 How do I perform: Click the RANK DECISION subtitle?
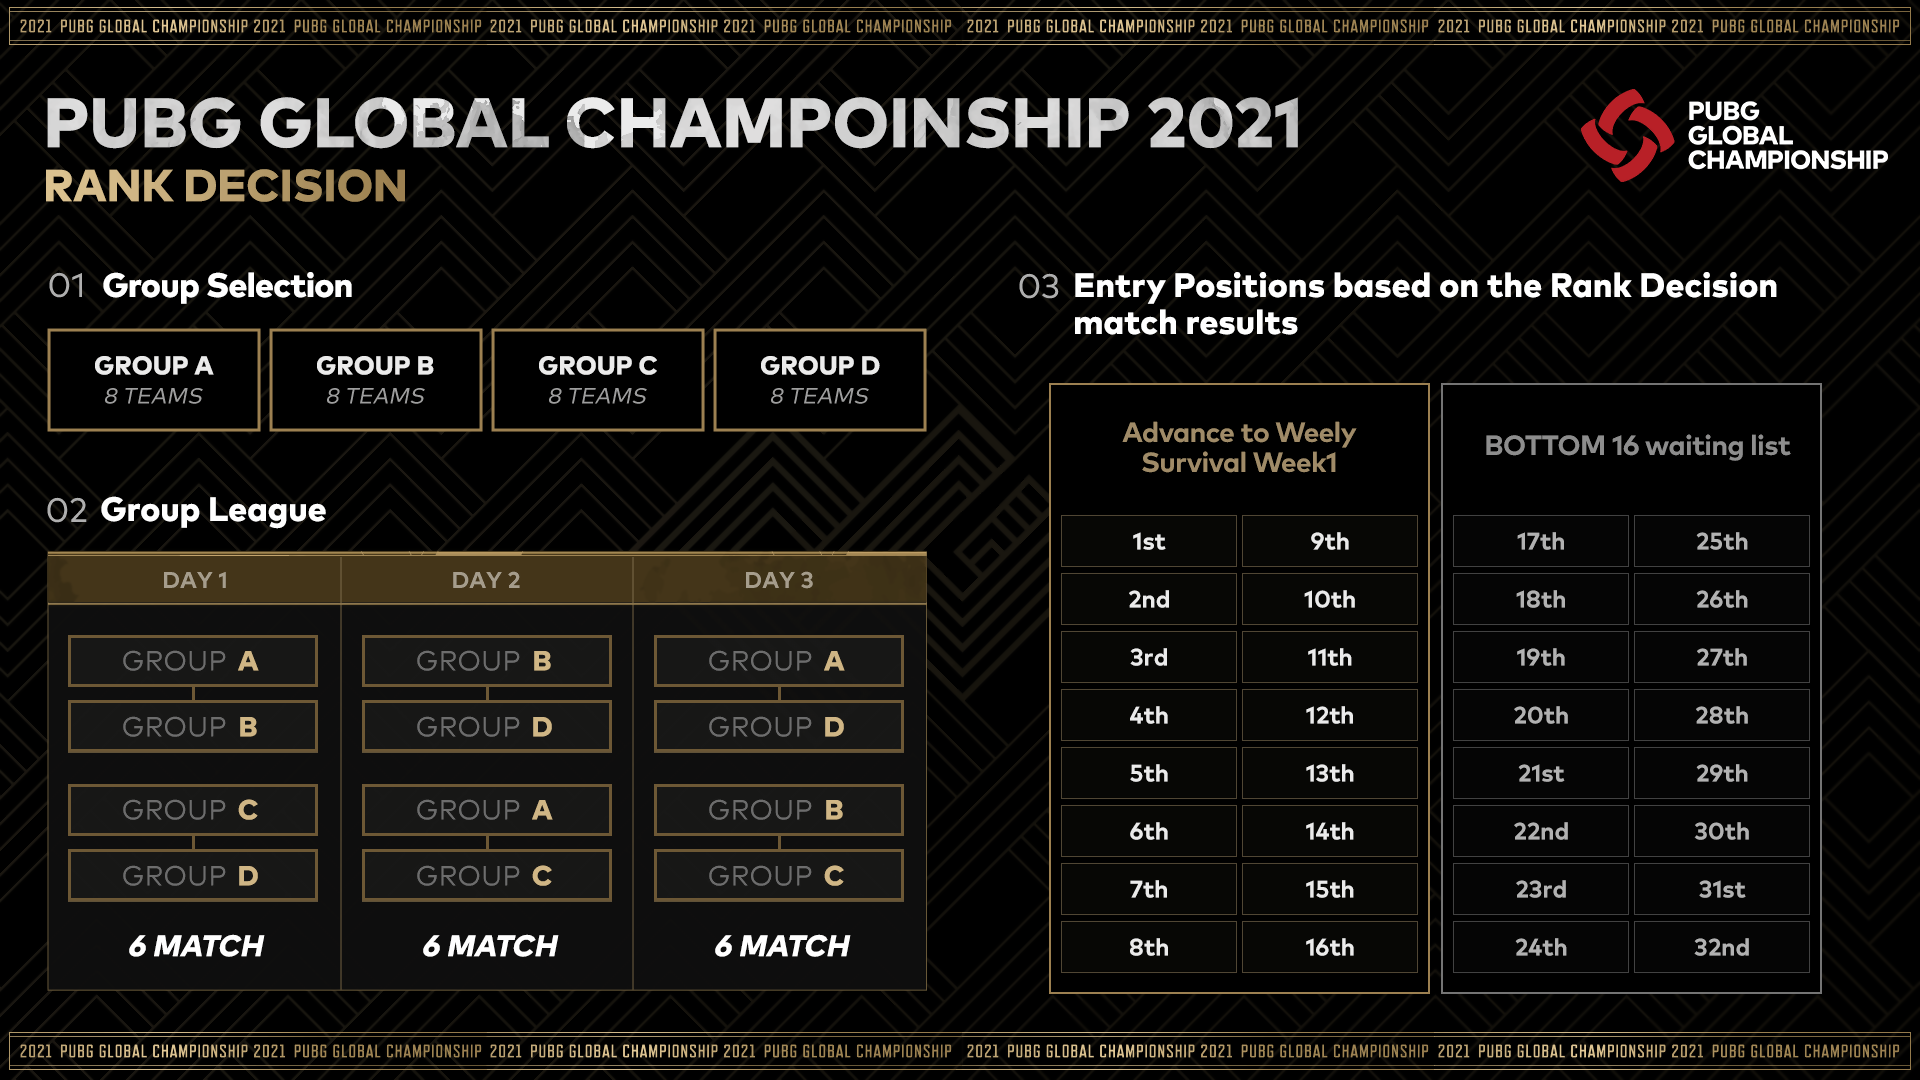225,186
